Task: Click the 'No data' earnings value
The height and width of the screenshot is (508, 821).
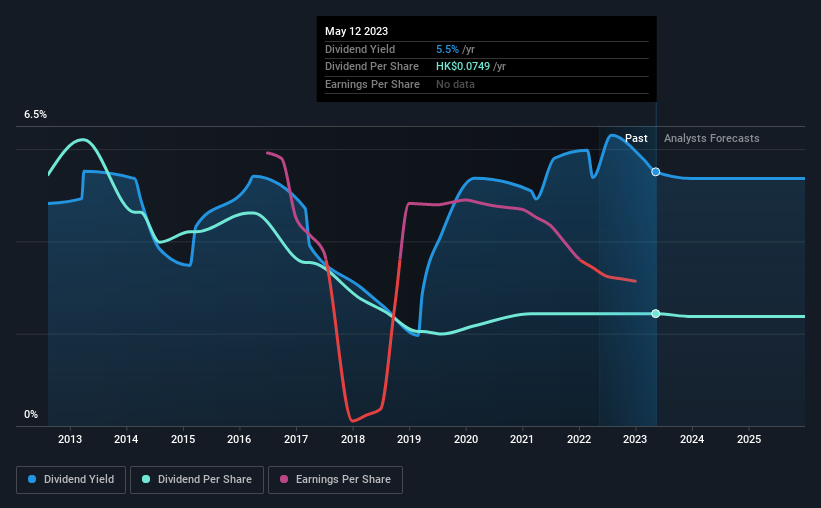Action: pyautogui.click(x=456, y=84)
